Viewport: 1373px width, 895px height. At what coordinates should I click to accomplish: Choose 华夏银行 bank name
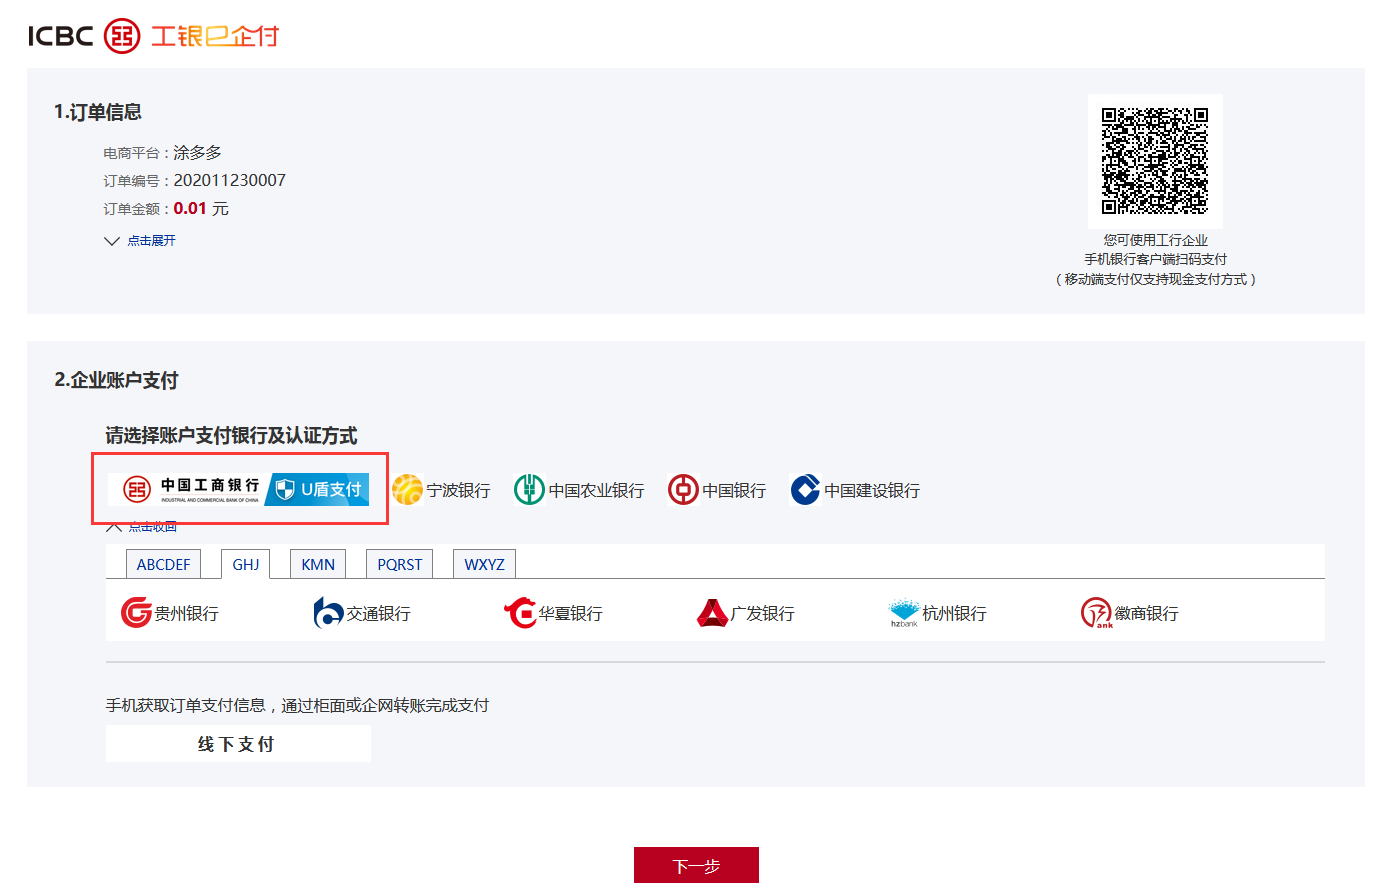point(571,613)
